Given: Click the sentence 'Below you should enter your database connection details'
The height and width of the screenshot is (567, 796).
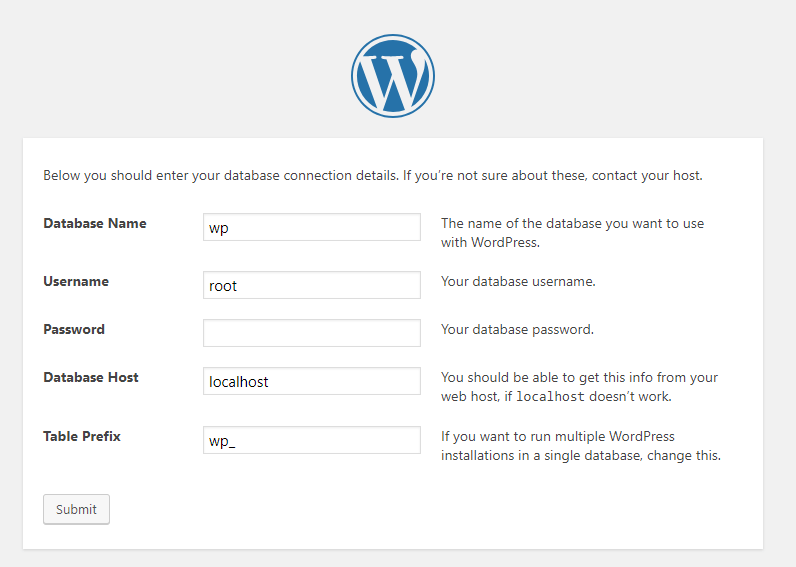Looking at the screenshot, I should [x=221, y=176].
